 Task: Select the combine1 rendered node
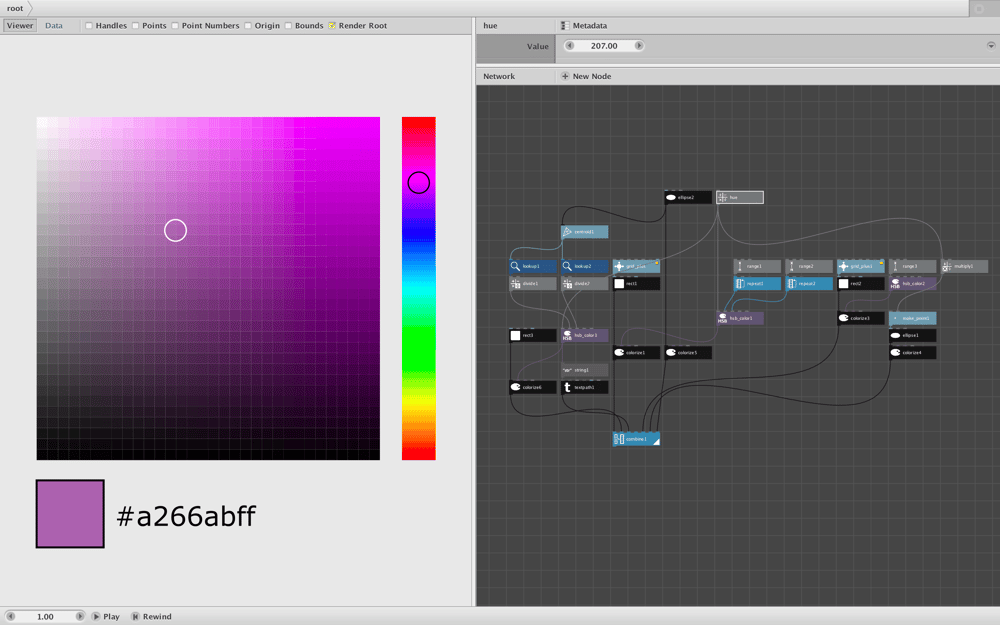(636, 439)
